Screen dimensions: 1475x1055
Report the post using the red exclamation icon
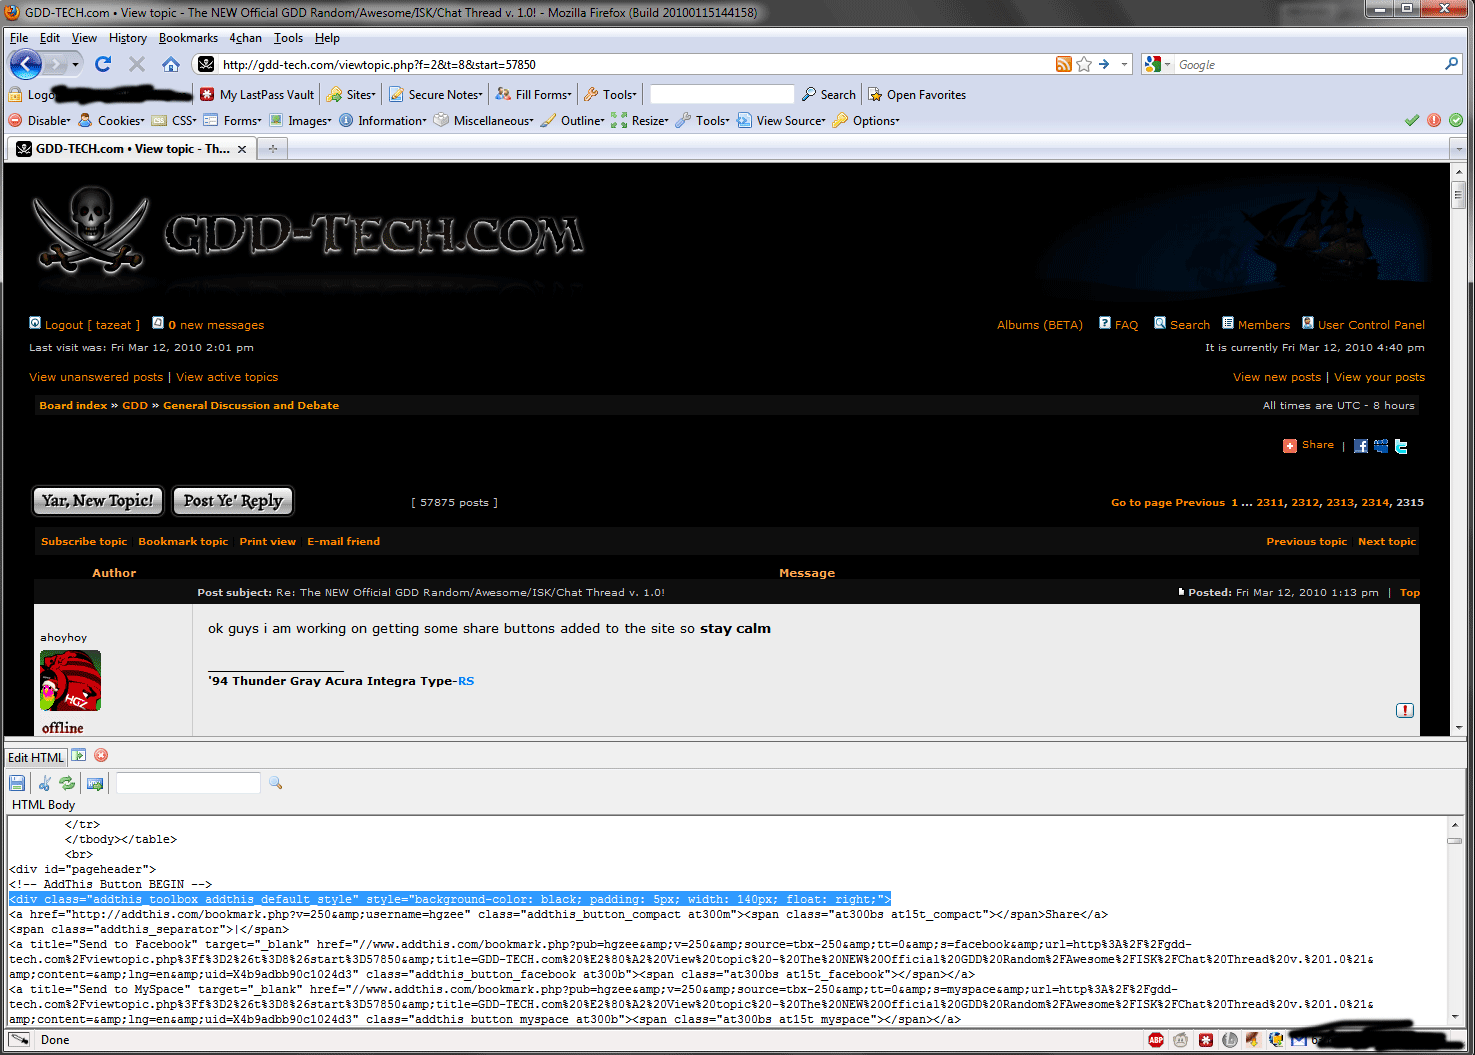[x=1405, y=710]
